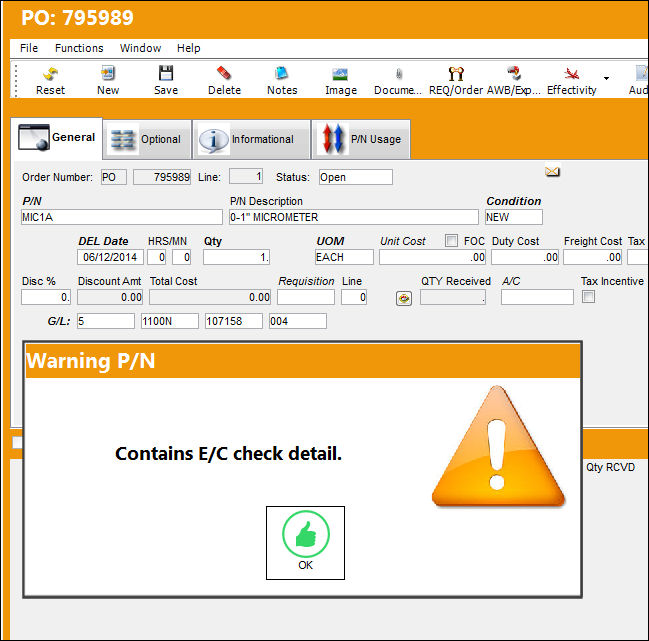Screen dimensions: 649x641
Task: Open the Documents paperclip icon
Action: (398, 74)
